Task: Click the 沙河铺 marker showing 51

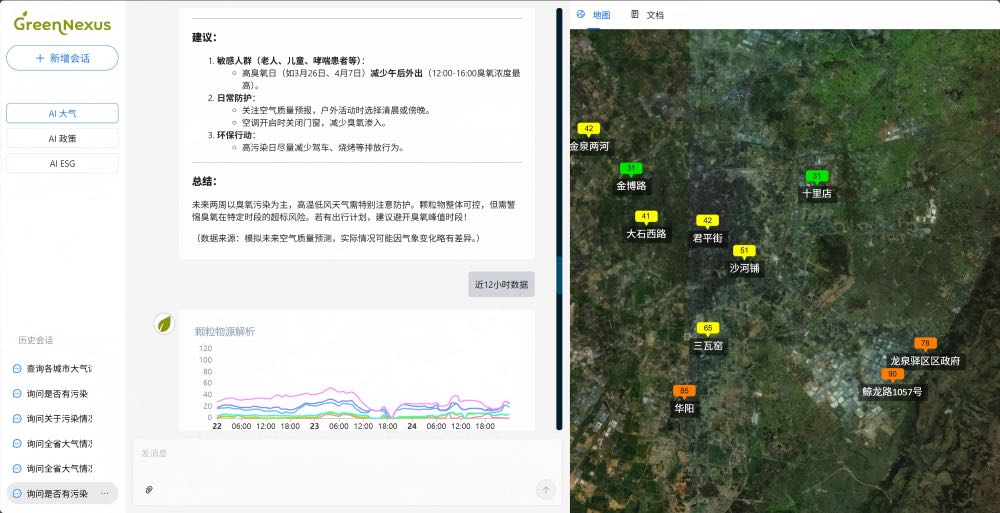Action: (743, 251)
